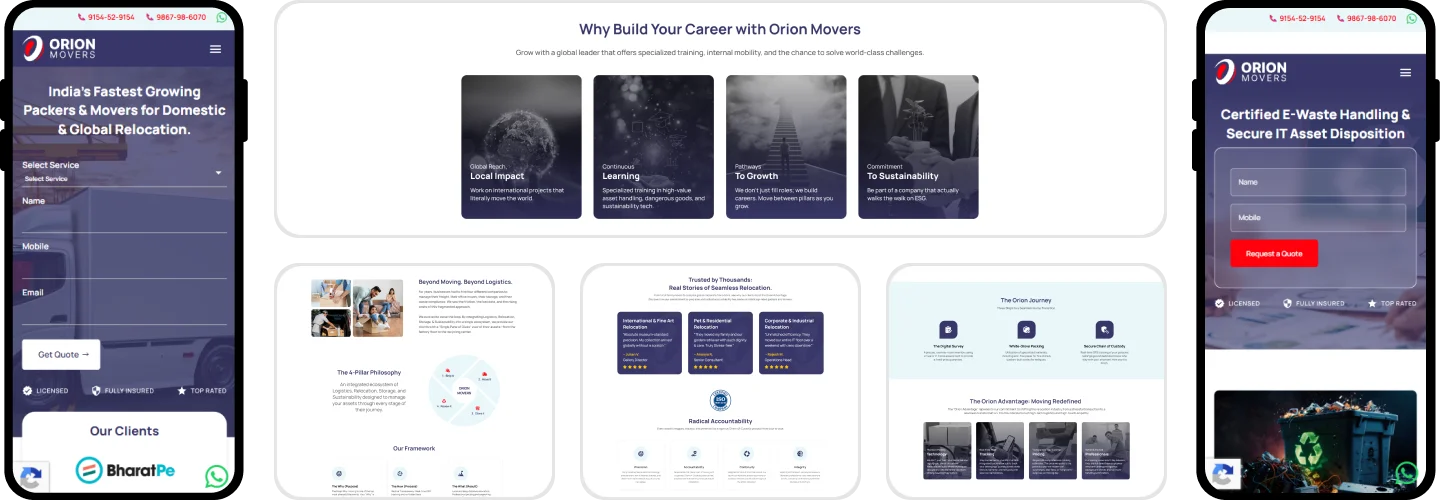Click the recycling bin image in right phone
Image resolution: width=1440 pixels, height=500 pixels.
[x=1315, y=440]
